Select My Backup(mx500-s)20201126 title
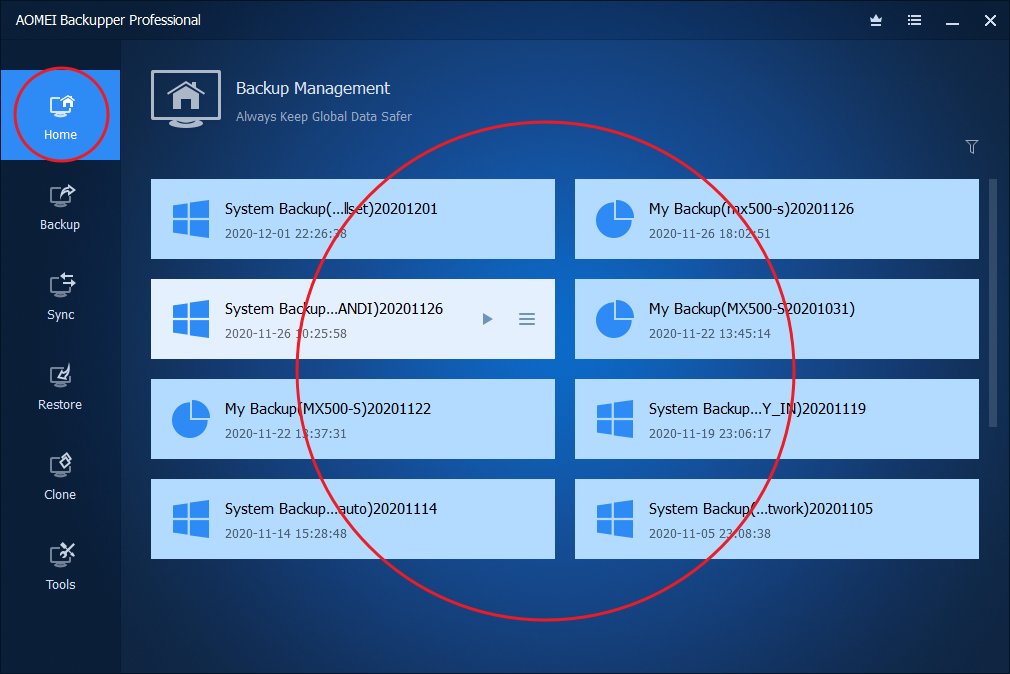Screen dimensions: 1010x674 [x=751, y=209]
